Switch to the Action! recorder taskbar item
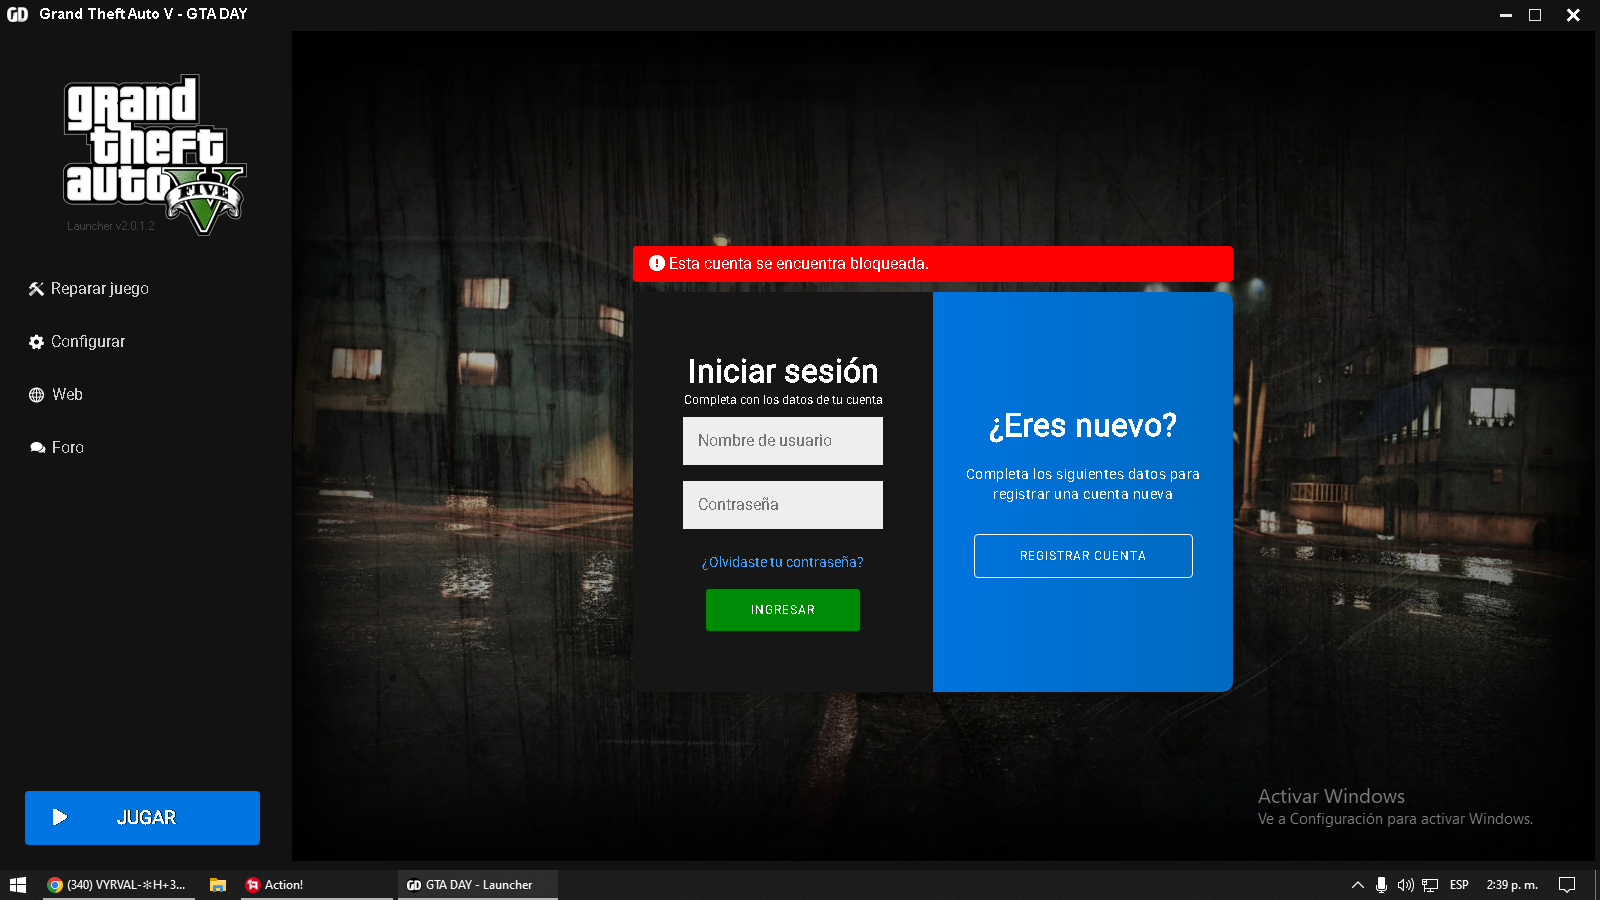The height and width of the screenshot is (900, 1600). pos(315,885)
